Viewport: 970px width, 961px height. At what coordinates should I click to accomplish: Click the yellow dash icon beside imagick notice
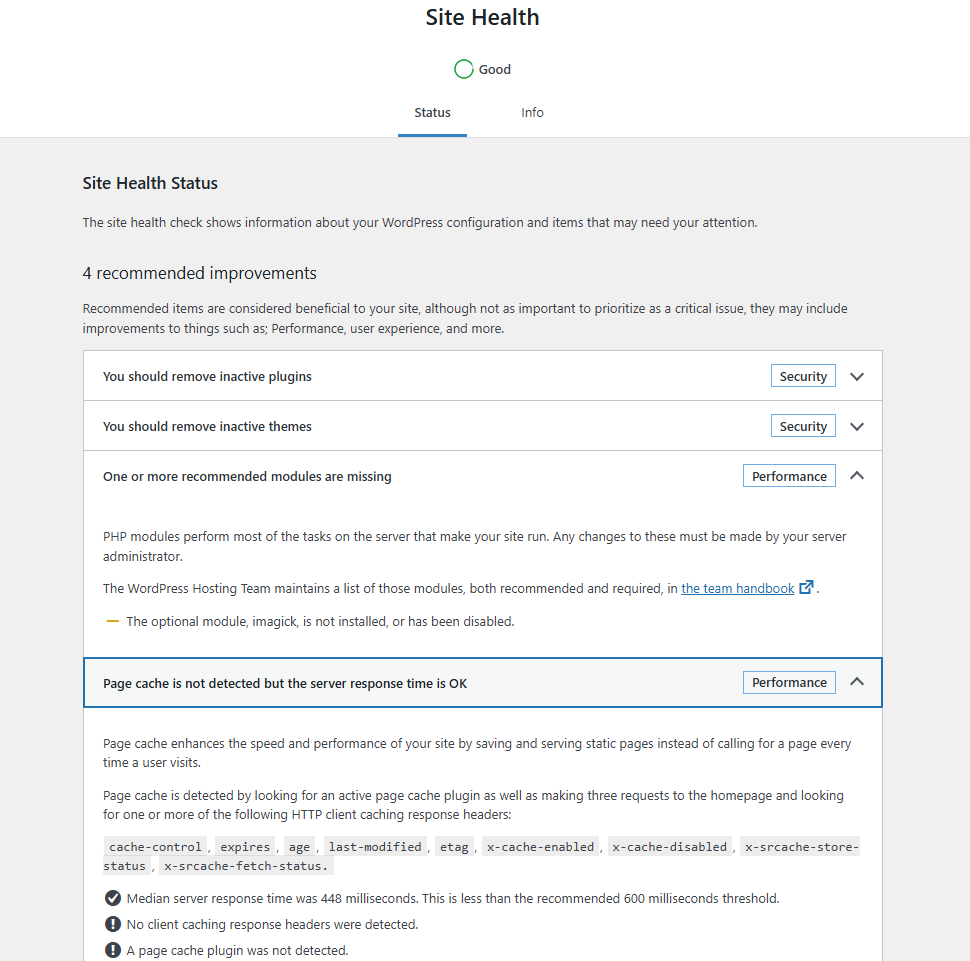point(113,621)
